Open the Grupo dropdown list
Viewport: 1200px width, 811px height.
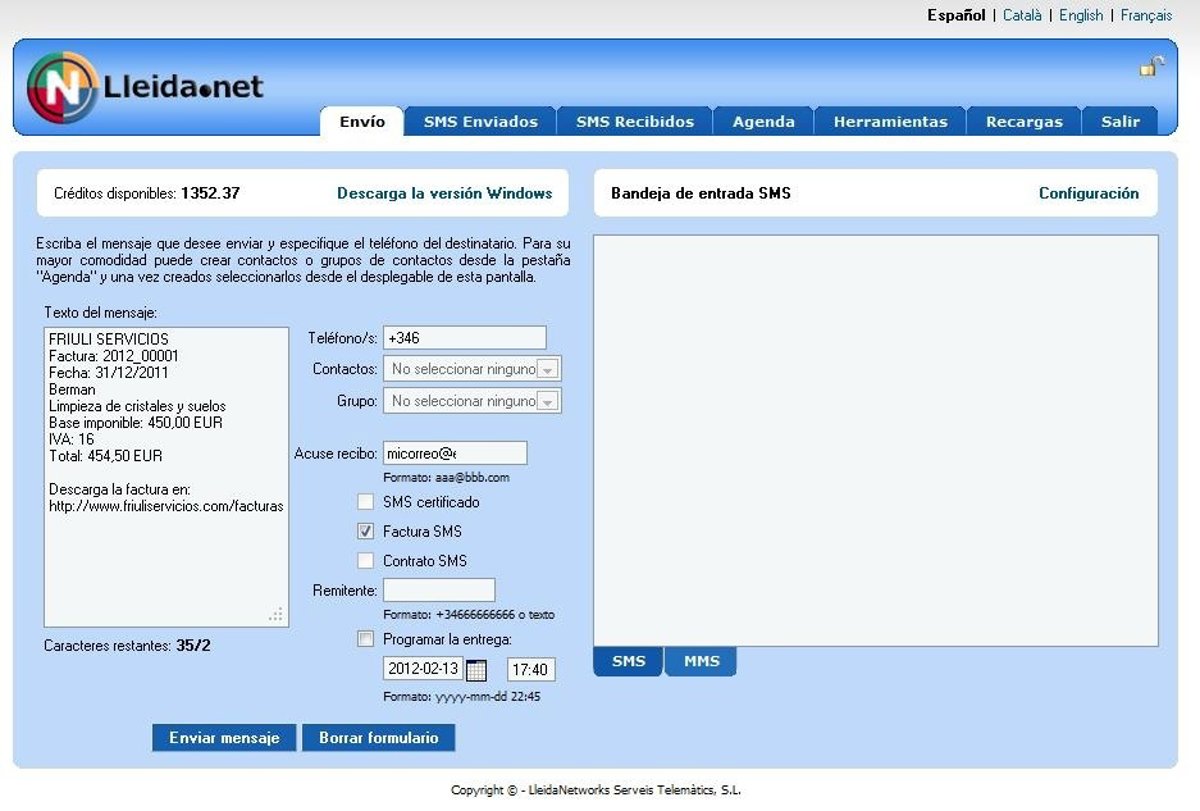pyautogui.click(x=548, y=401)
